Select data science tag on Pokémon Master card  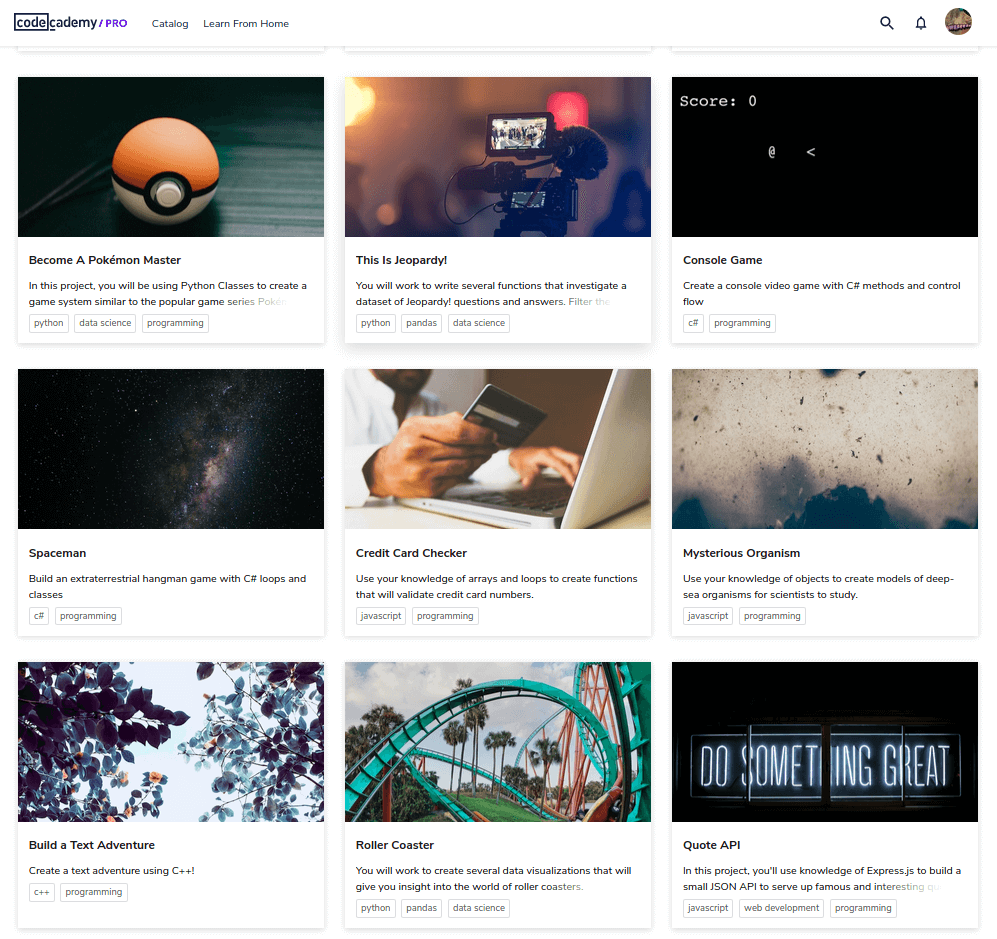[105, 323]
